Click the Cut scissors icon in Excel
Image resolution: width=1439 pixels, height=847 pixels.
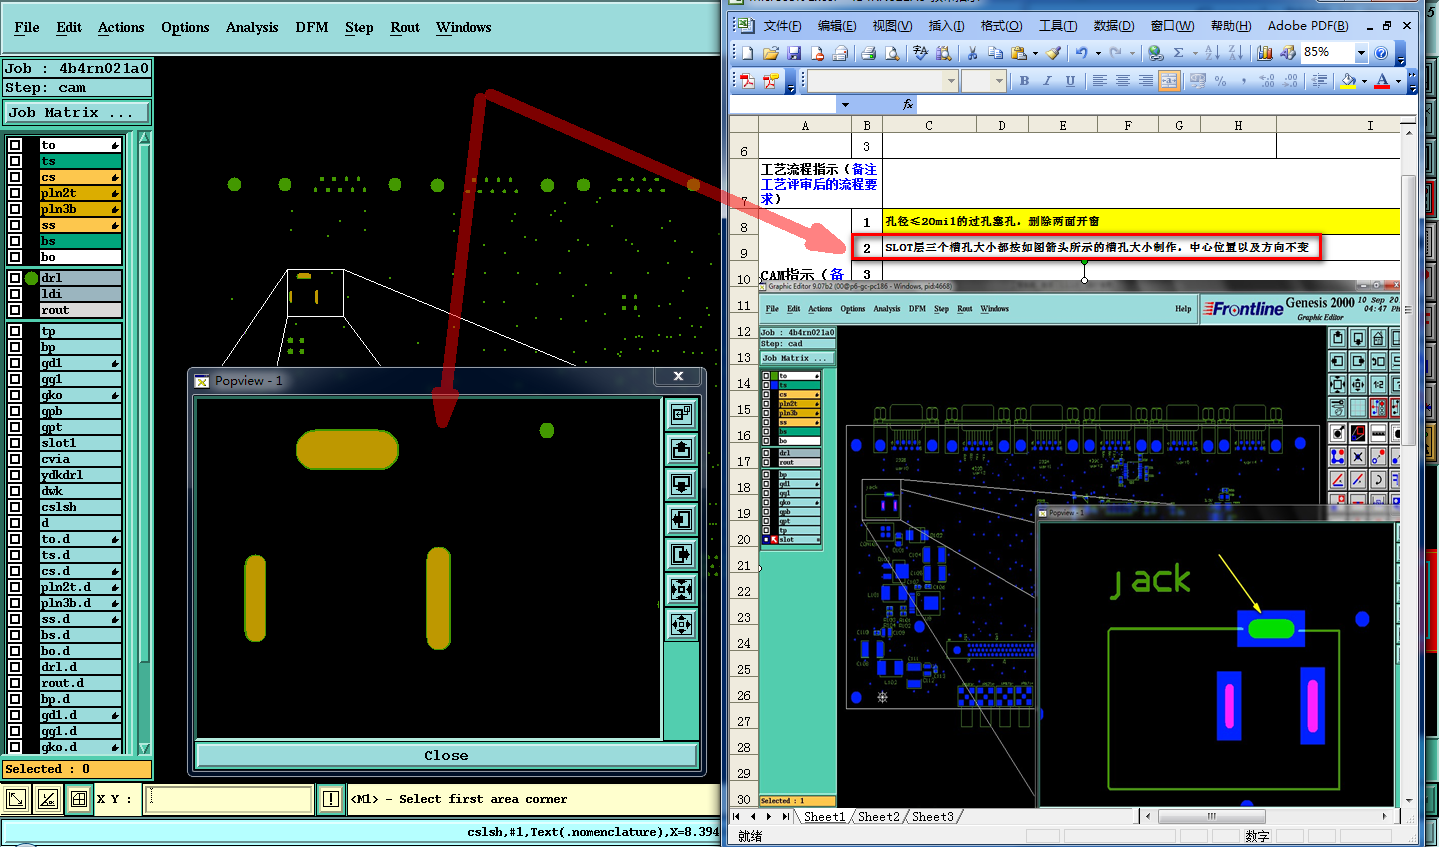[971, 53]
